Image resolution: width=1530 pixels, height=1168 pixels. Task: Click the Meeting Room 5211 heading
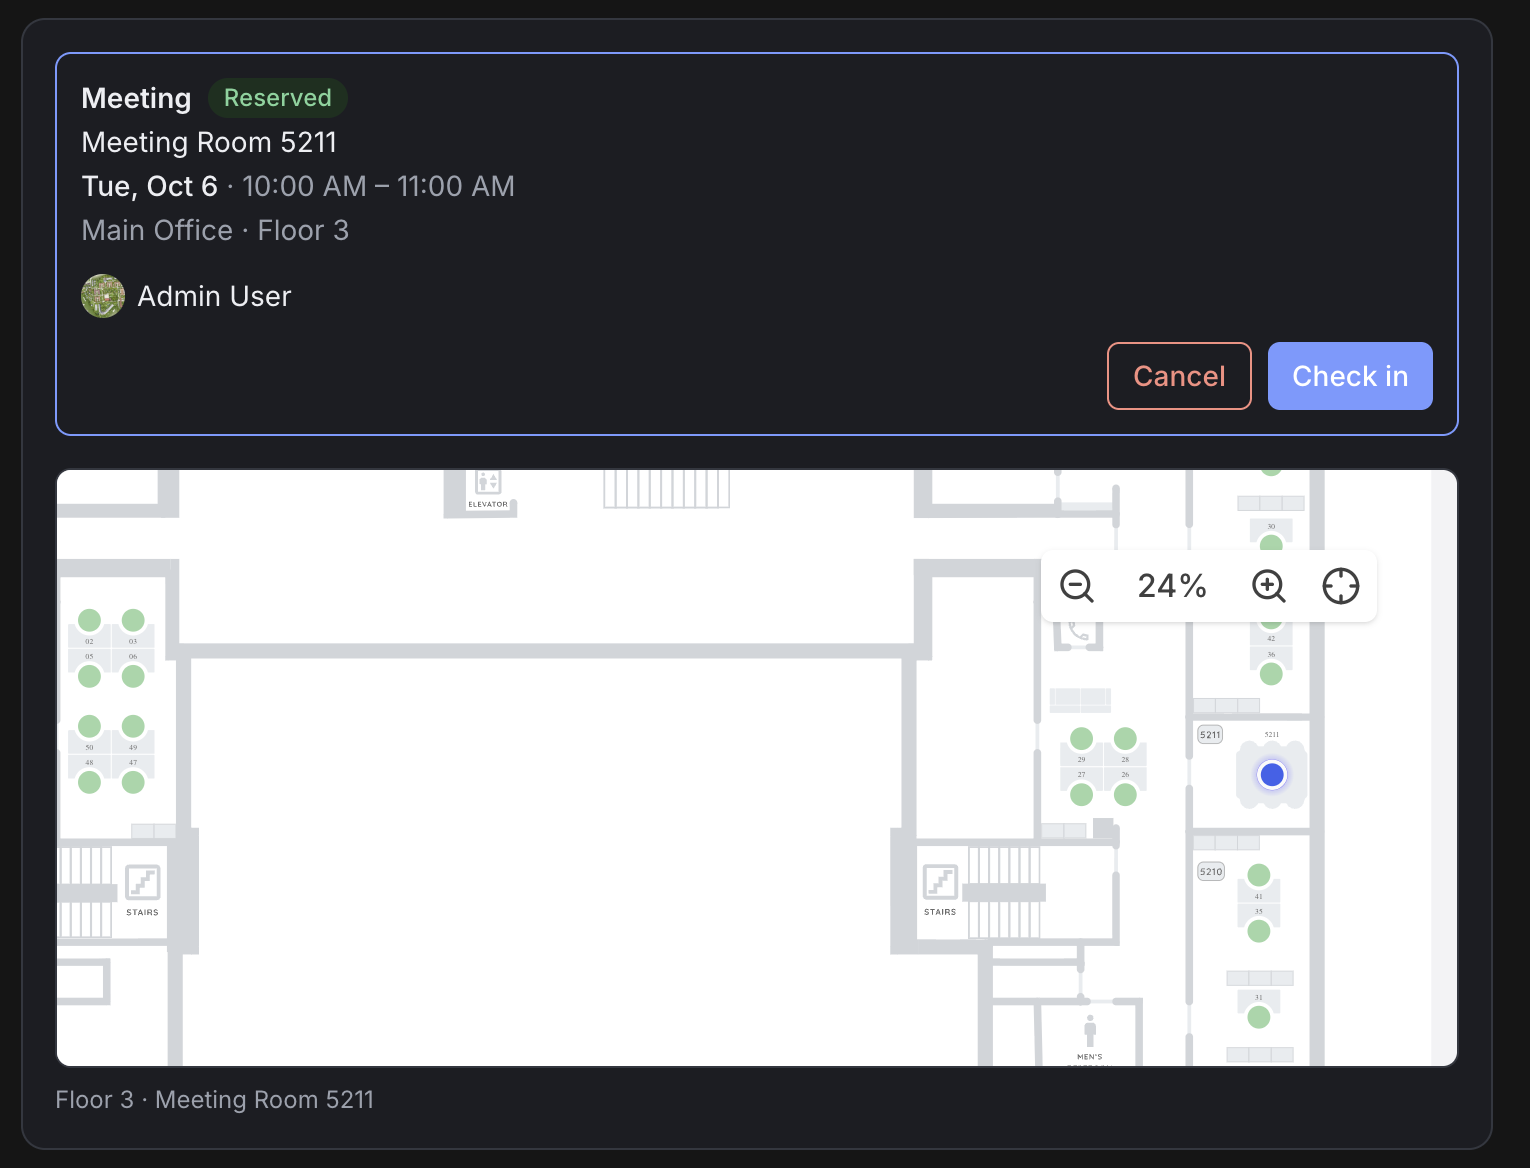pos(209,142)
